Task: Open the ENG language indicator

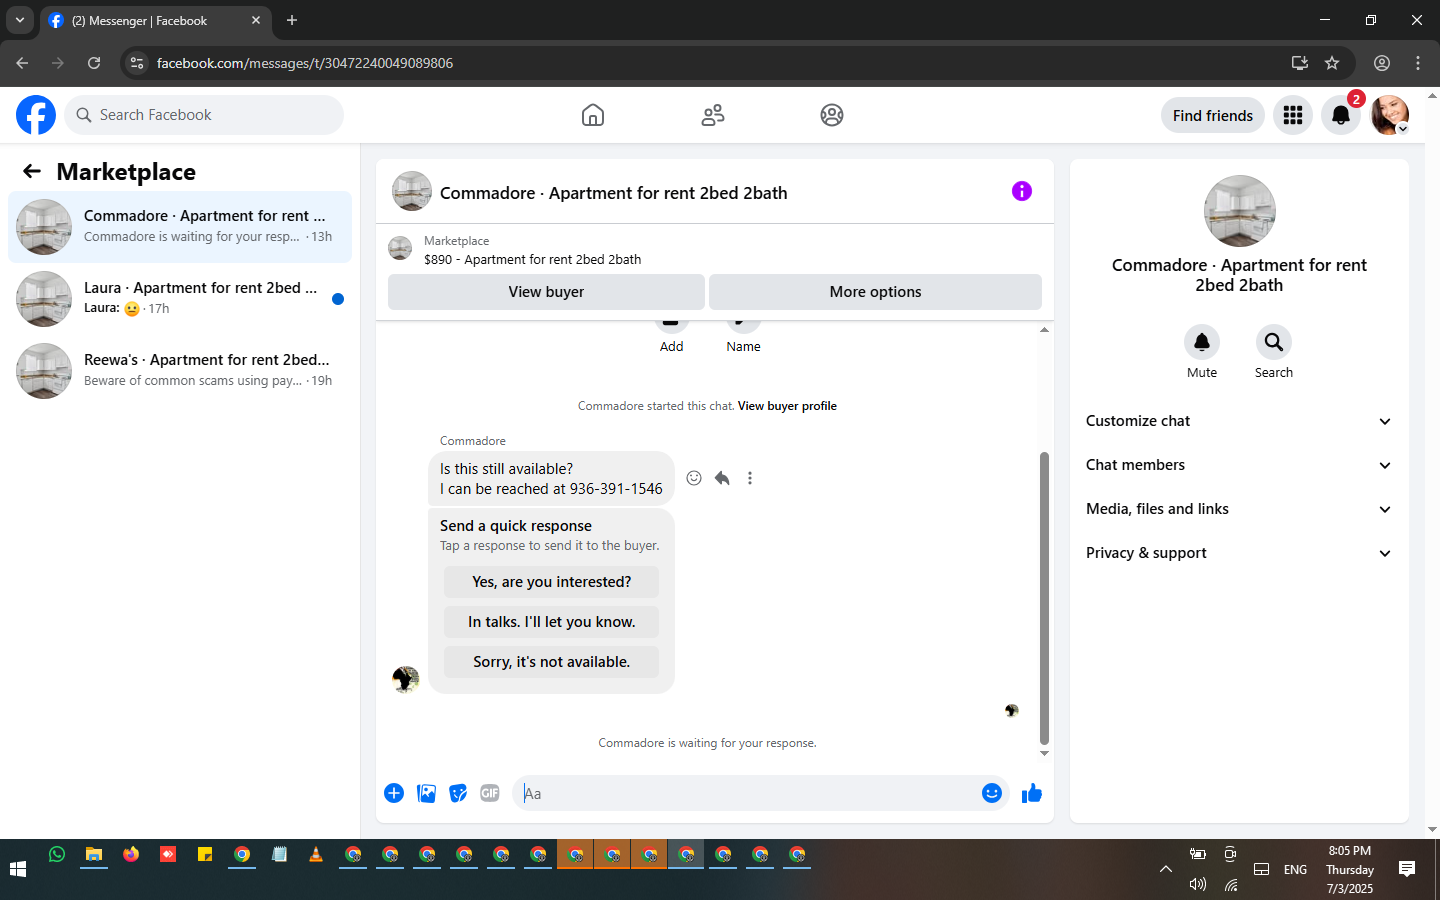Action: (x=1295, y=869)
